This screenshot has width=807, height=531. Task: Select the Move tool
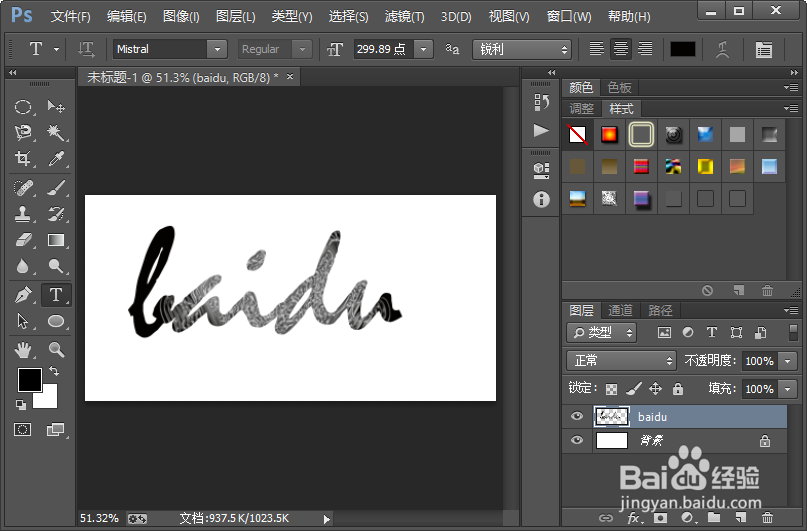(x=56, y=107)
